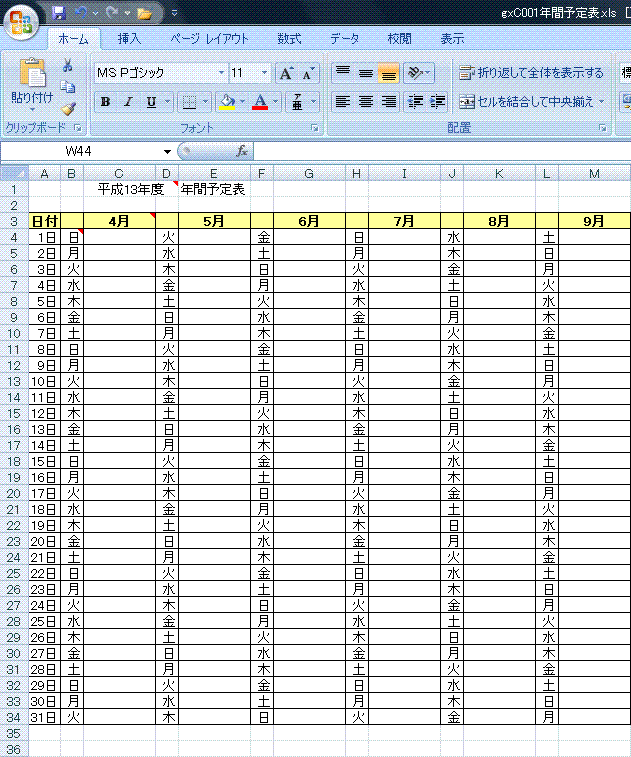Viewport: 631px width, 757px height.
Task: Increase font size with the large A
Action: click(286, 73)
